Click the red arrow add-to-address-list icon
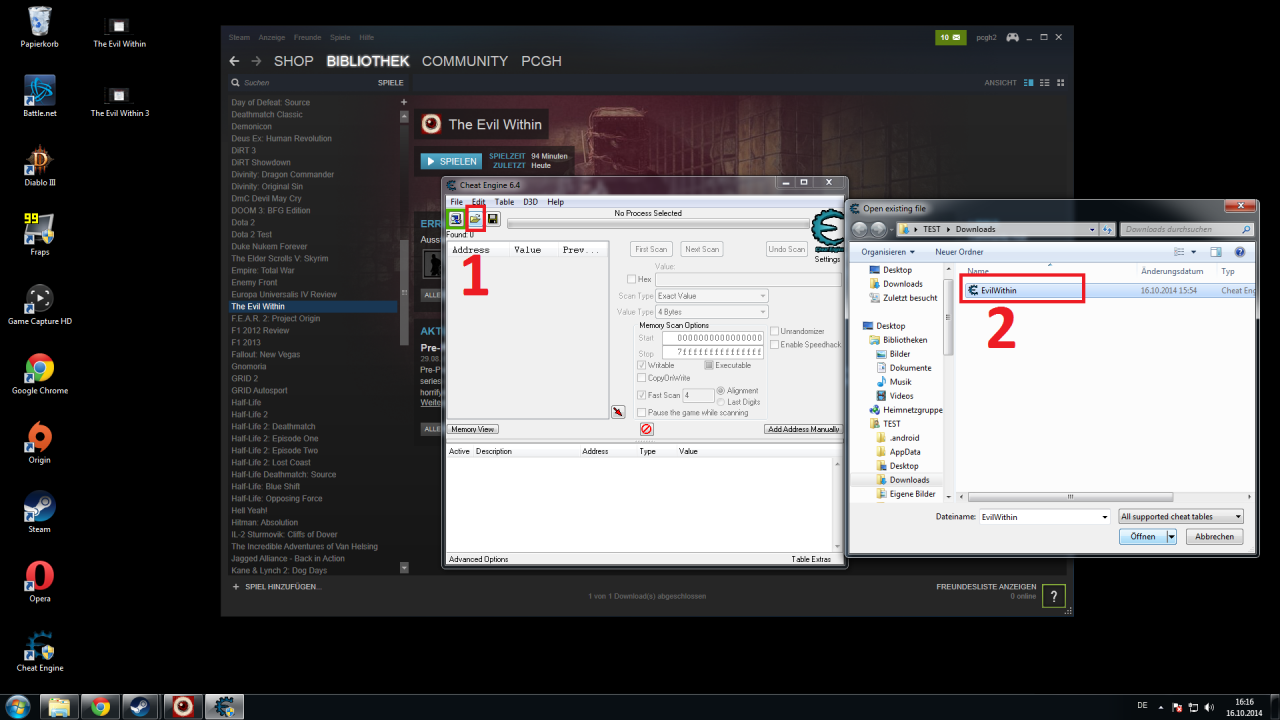The image size is (1280, 720). point(619,412)
